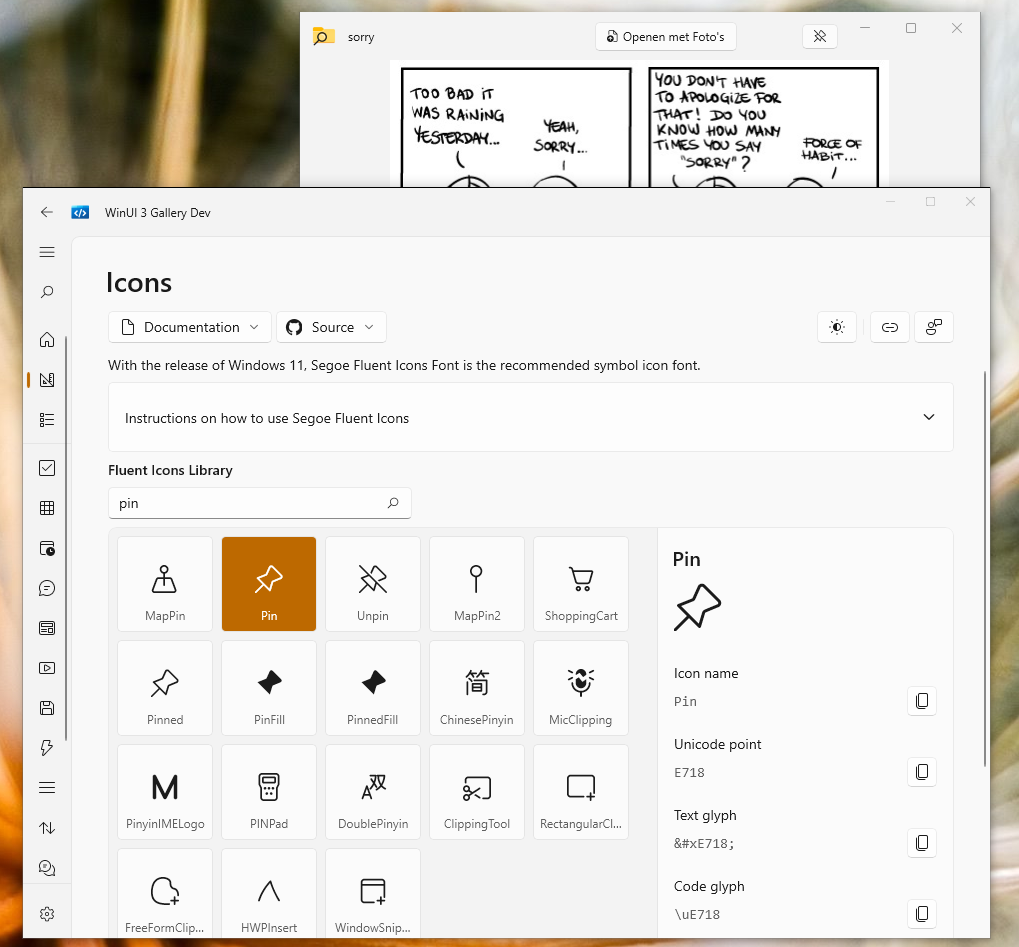Dismiss pinning in the Photos notification banner
The image size is (1019, 947).
coord(819,36)
